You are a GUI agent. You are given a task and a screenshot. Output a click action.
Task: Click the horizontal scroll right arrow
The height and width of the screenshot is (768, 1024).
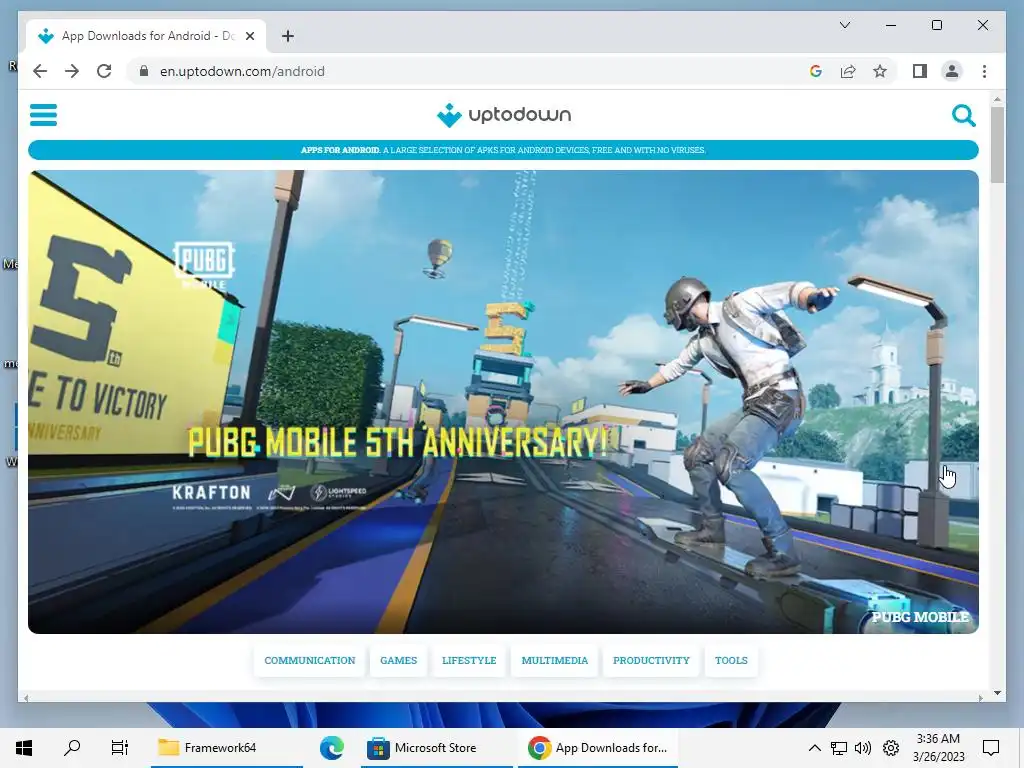pos(981,698)
